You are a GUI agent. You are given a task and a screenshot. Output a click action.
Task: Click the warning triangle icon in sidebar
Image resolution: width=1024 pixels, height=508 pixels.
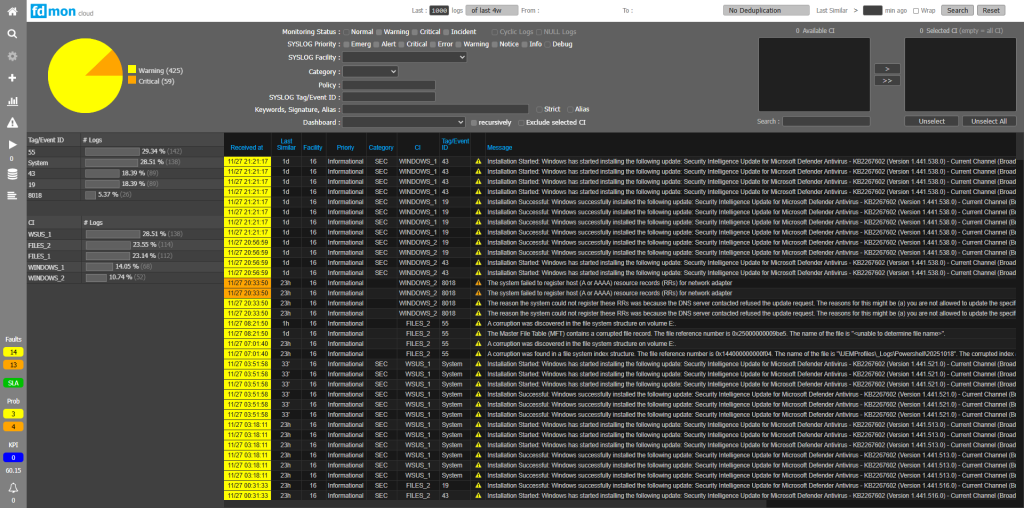[x=12, y=122]
